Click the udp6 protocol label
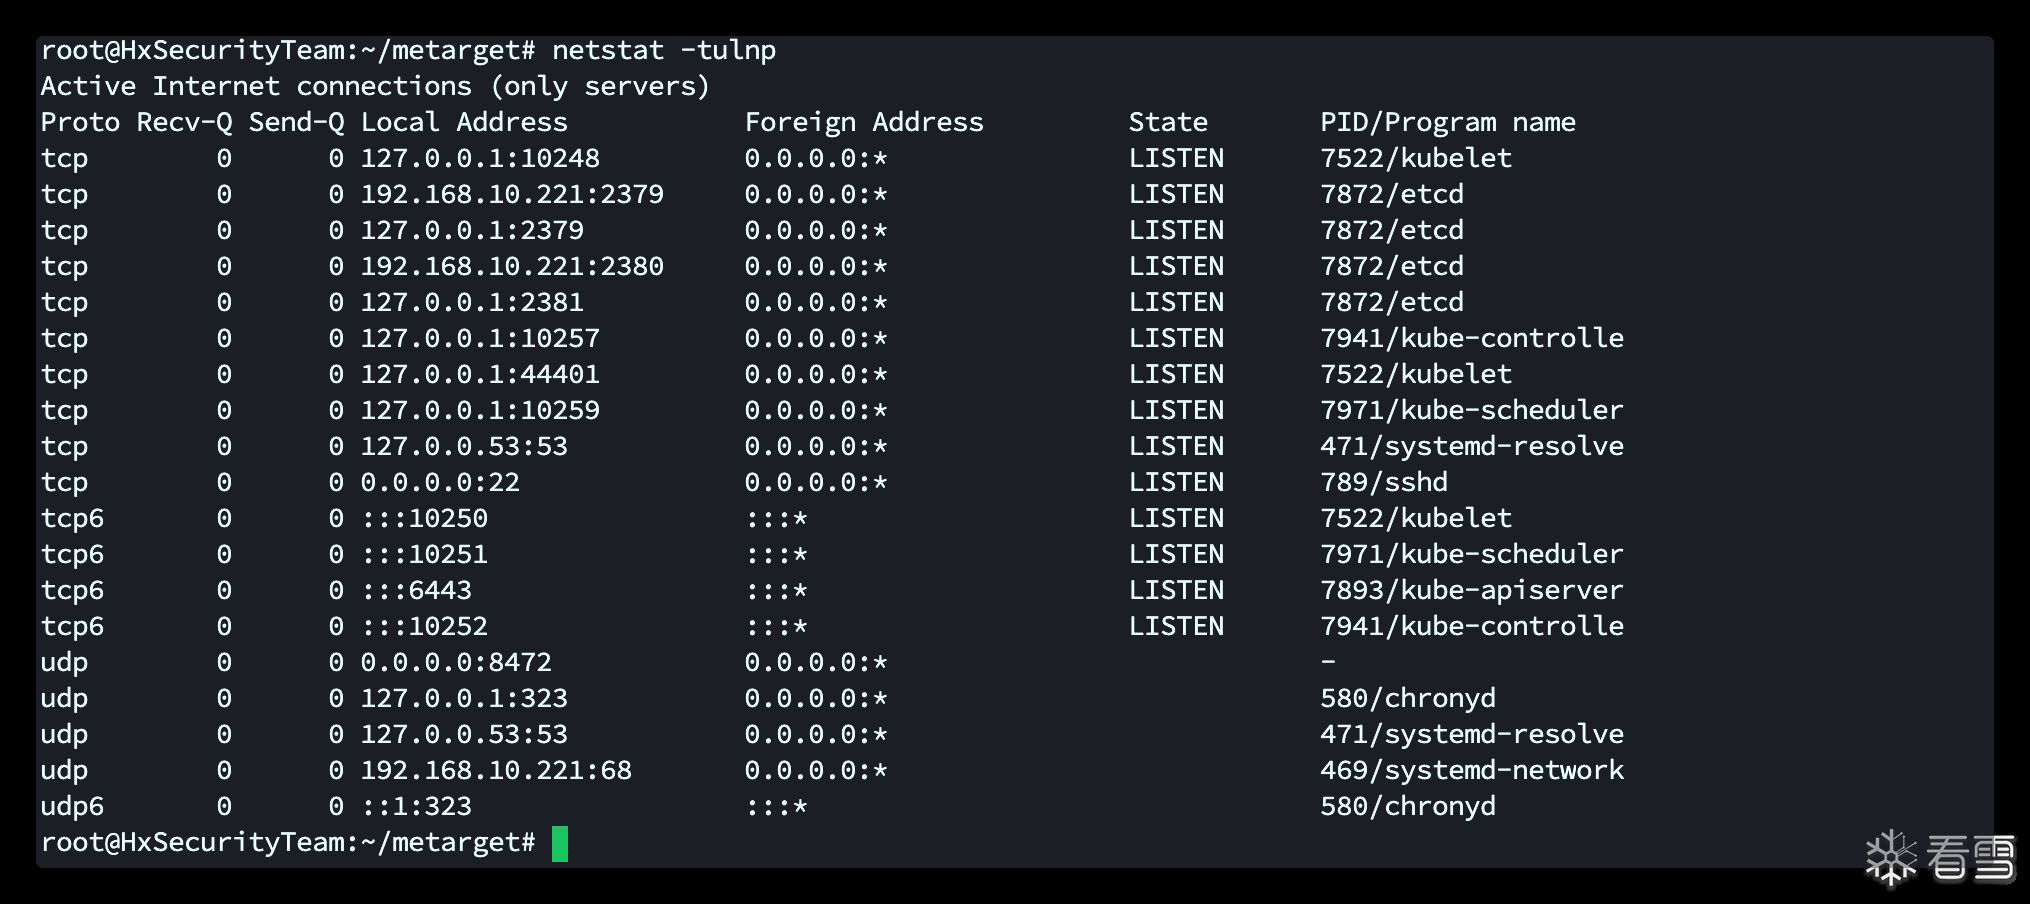The width and height of the screenshot is (2030, 904). [x=72, y=806]
